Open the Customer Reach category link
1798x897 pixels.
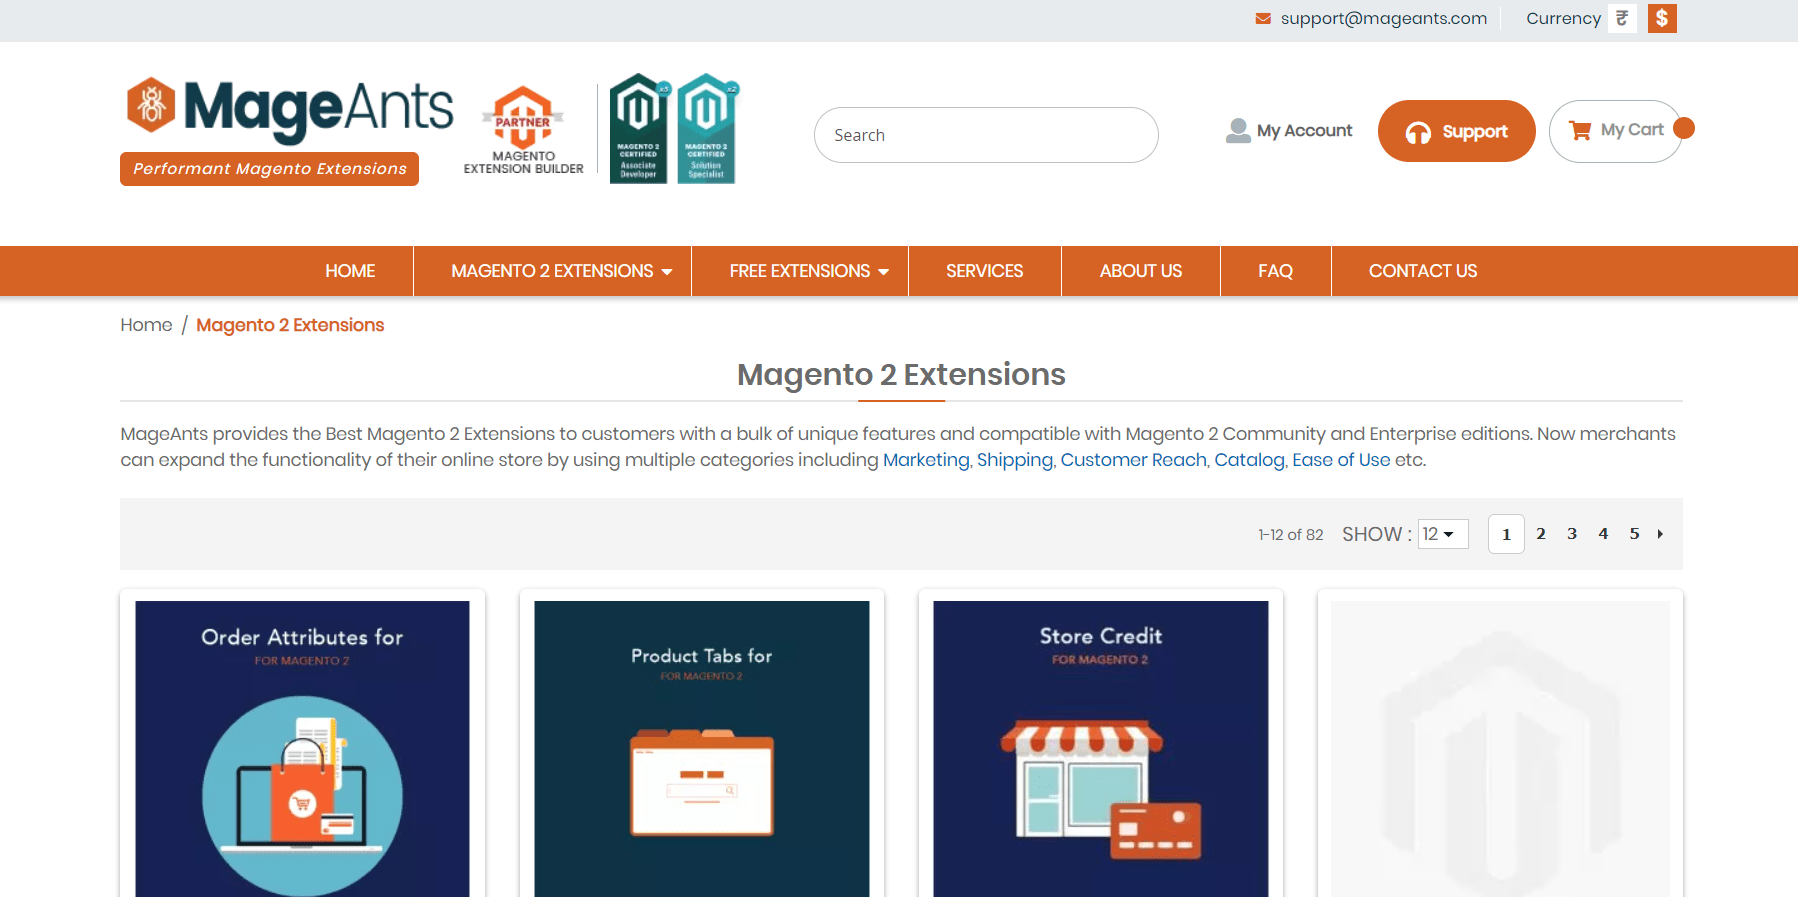tap(1134, 460)
